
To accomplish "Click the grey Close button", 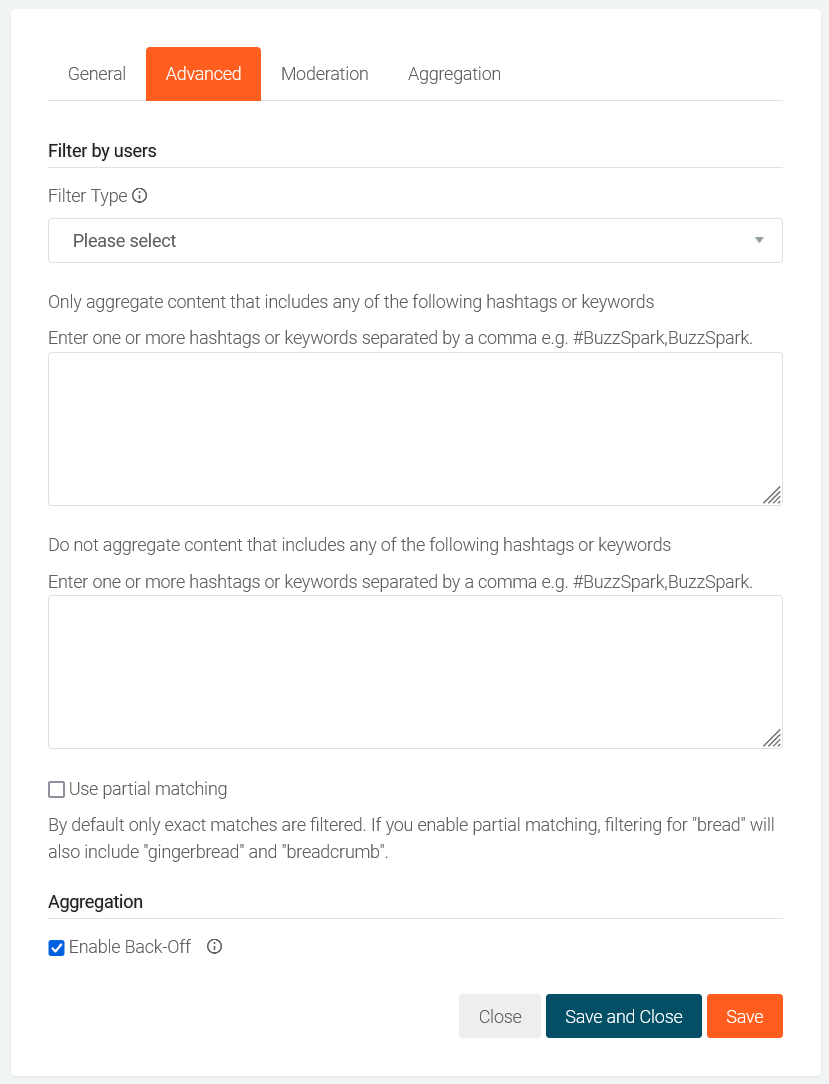I will coord(500,1017).
